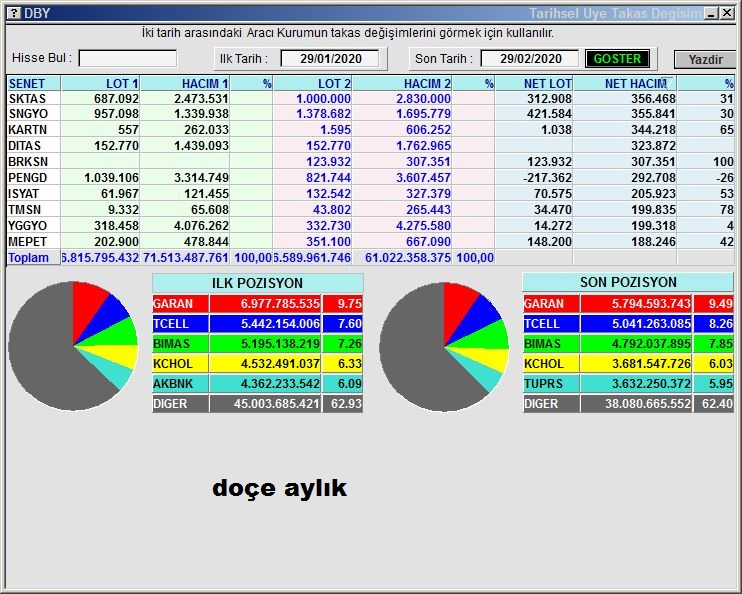Click the ILK POZISYON pie chart
Screen dimensions: 742x594
click(x=73, y=346)
